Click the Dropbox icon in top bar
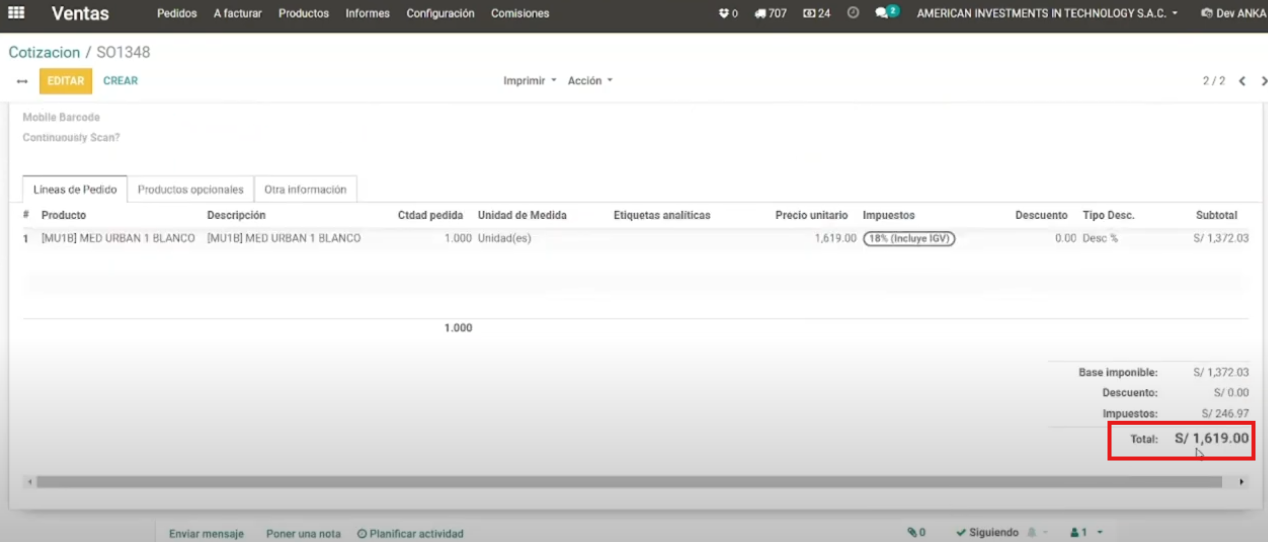The image size is (1268, 542). 725,14
